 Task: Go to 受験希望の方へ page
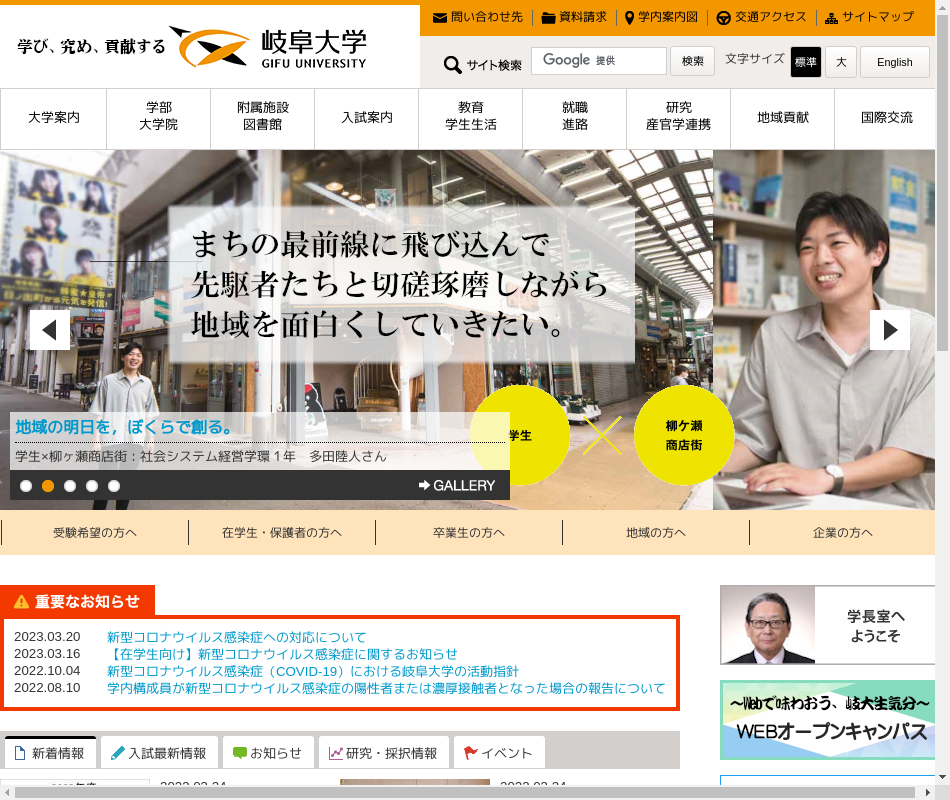tap(95, 533)
